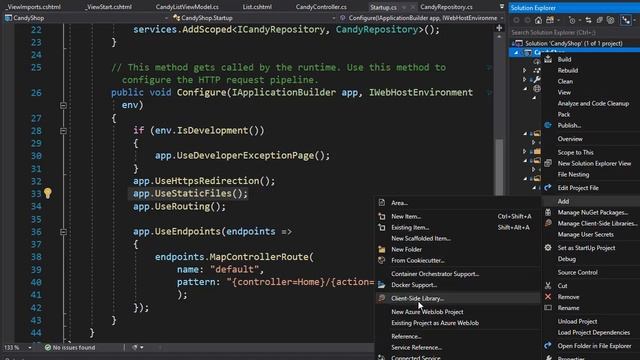The image size is (640, 360).
Task: Click the Forward arrow in Solution Explorer toolbar
Action: [x=527, y=20]
